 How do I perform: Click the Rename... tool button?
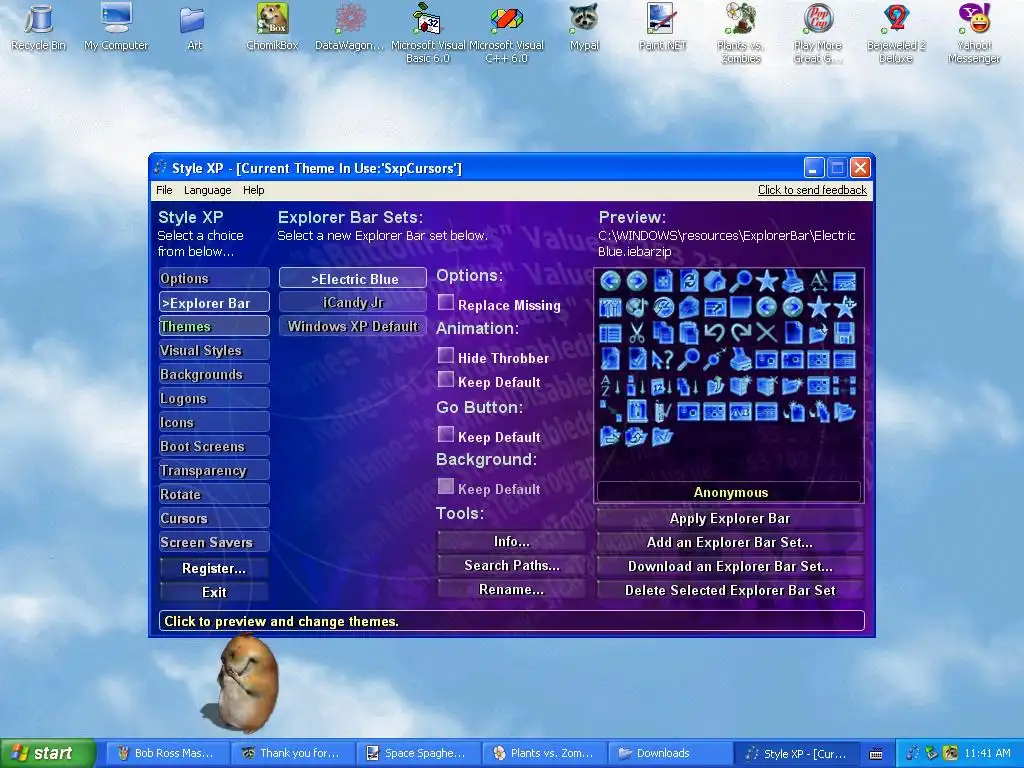coord(511,590)
